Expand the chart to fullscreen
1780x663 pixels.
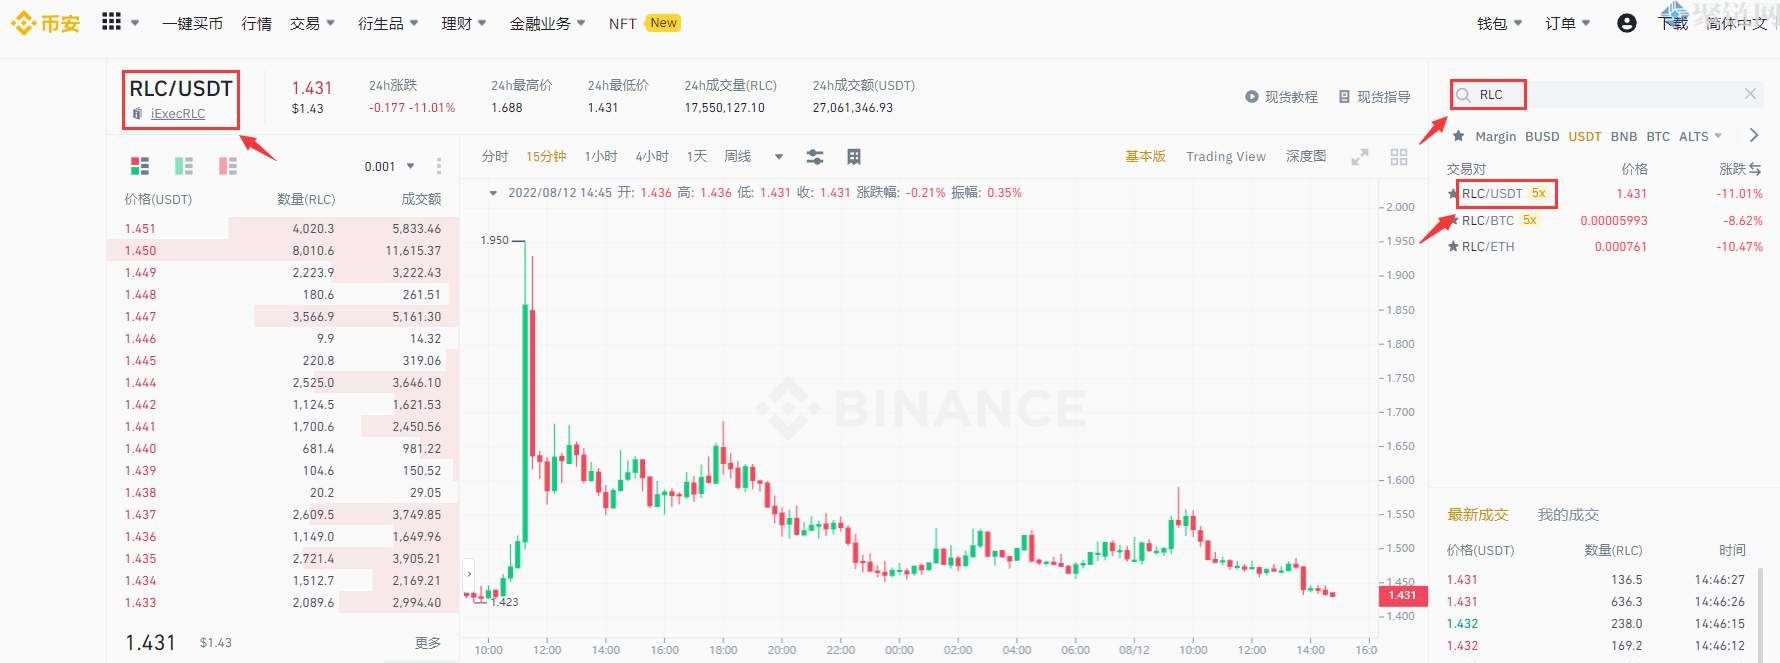click(x=1359, y=157)
